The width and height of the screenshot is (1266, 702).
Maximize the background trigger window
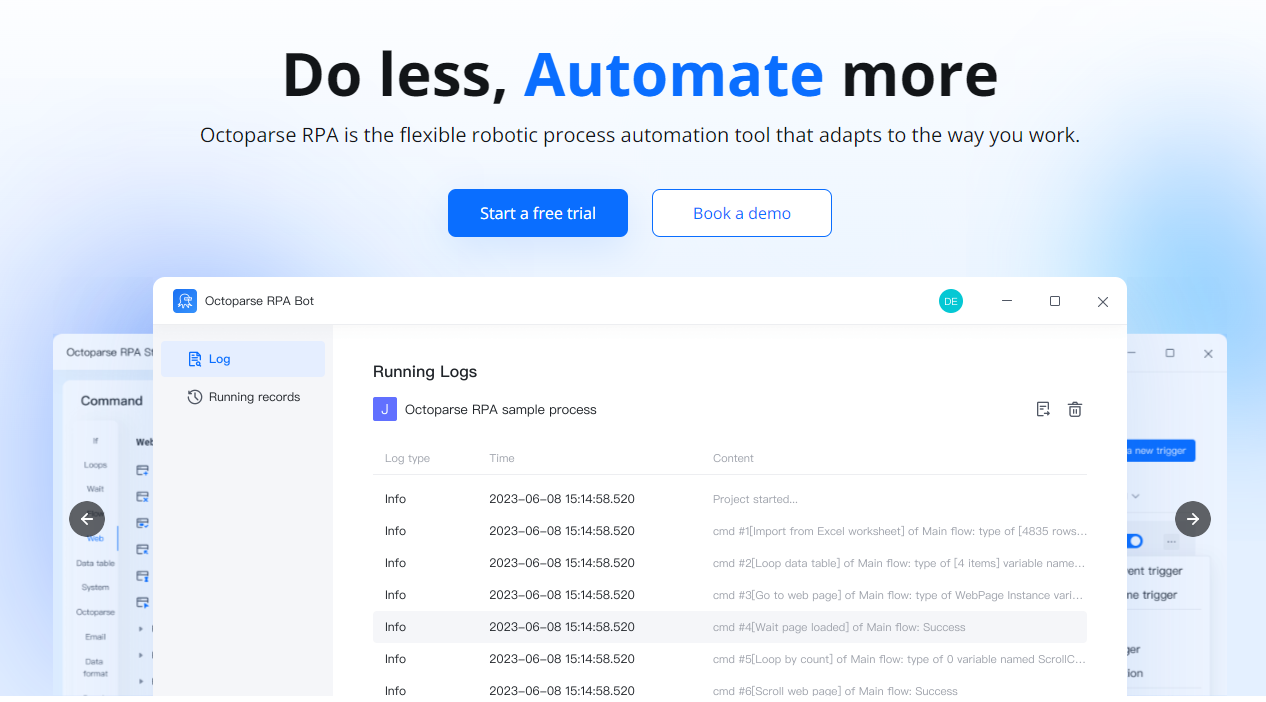[1170, 353]
